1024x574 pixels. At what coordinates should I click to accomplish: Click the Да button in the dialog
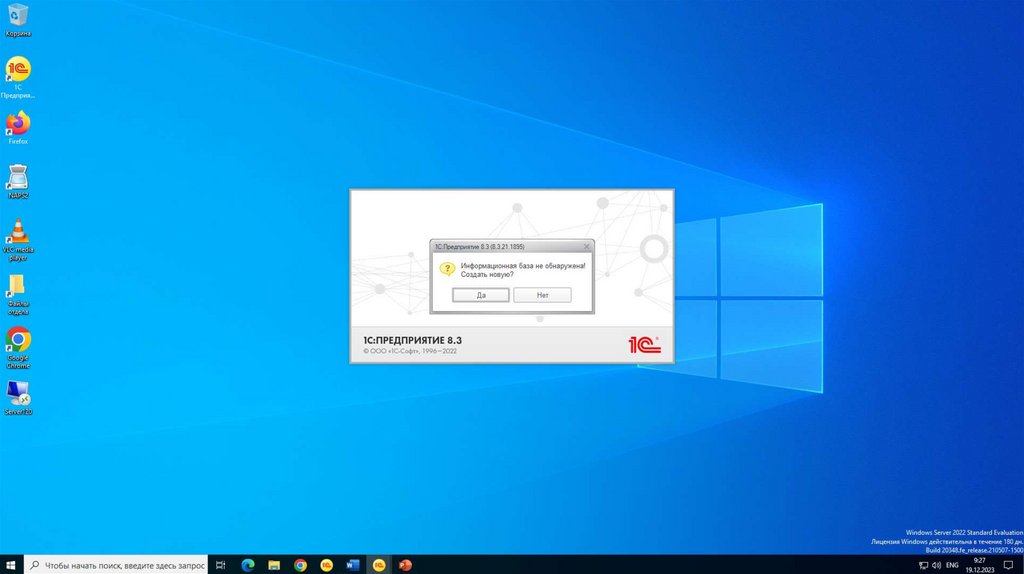coord(481,295)
